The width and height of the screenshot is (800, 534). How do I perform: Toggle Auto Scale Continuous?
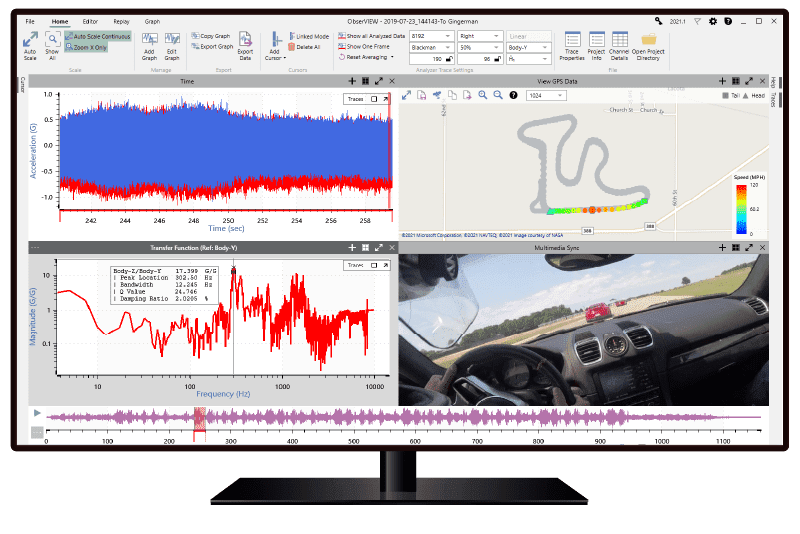pyautogui.click(x=98, y=37)
